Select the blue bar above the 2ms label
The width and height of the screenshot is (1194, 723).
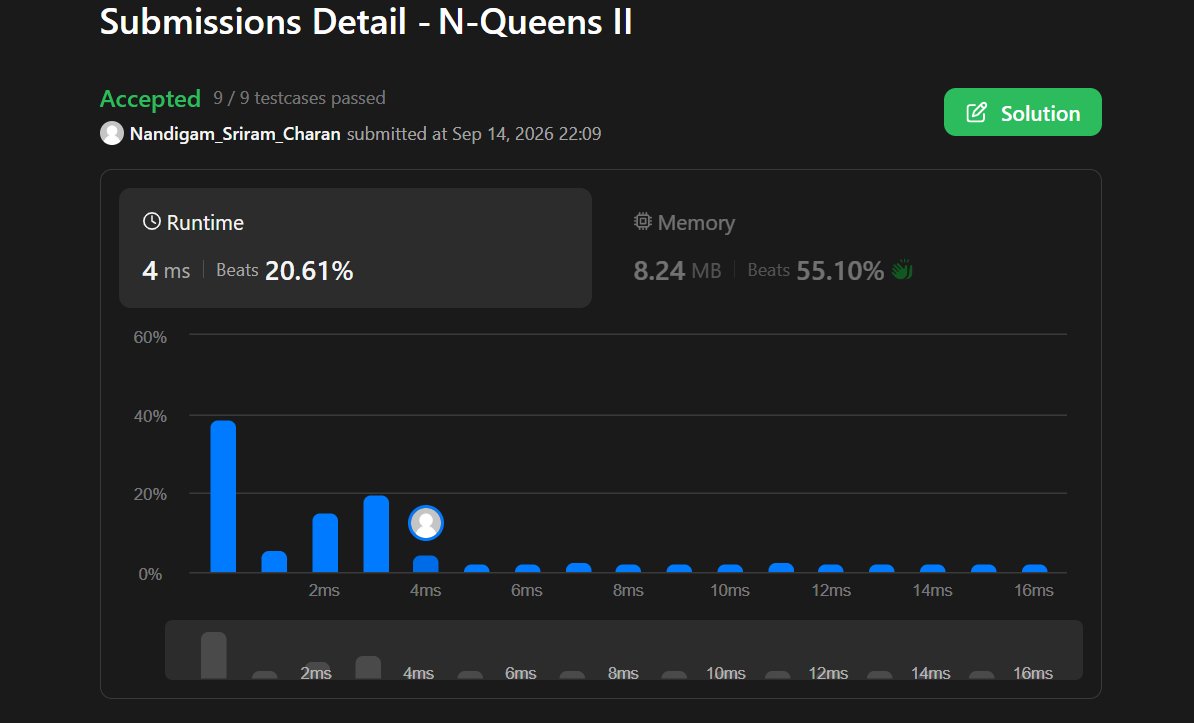click(x=325, y=542)
